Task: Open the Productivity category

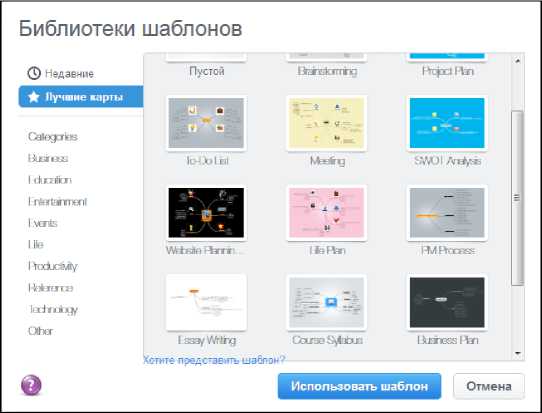Action: point(53,266)
